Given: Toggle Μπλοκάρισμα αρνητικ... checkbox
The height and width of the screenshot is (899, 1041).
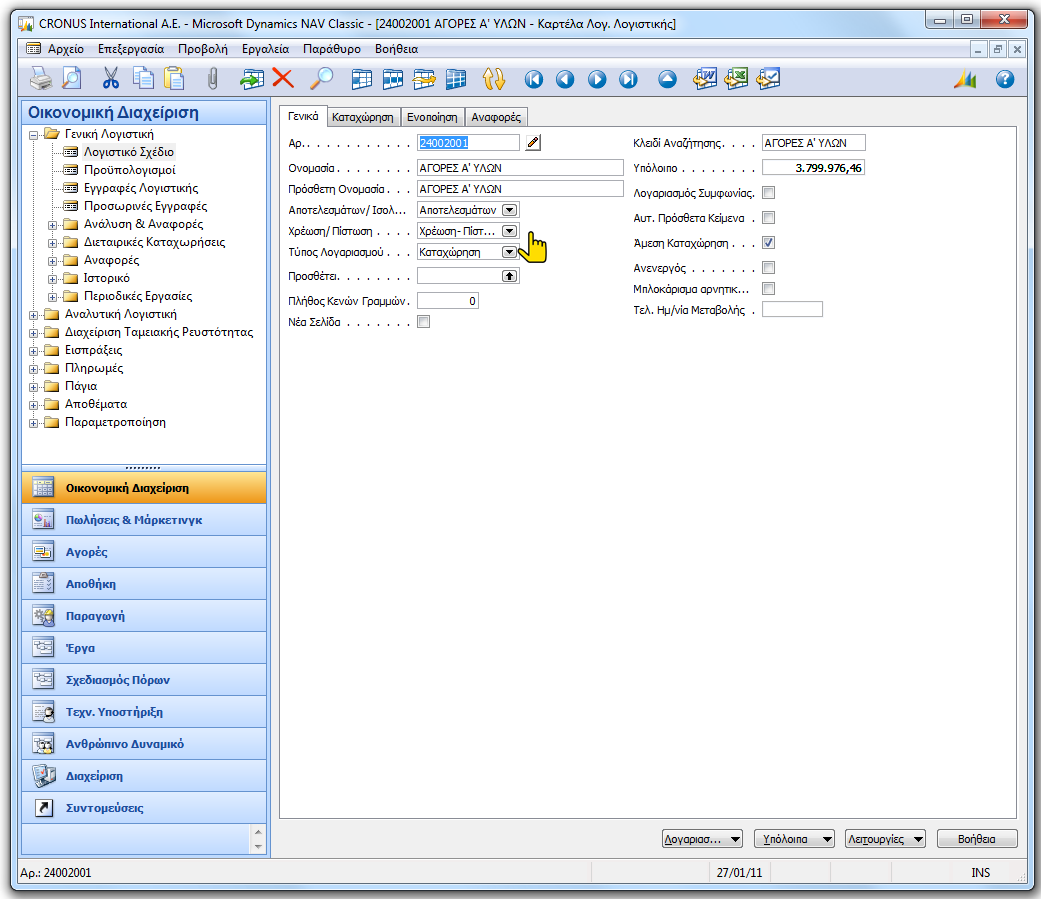Looking at the screenshot, I should (768, 289).
